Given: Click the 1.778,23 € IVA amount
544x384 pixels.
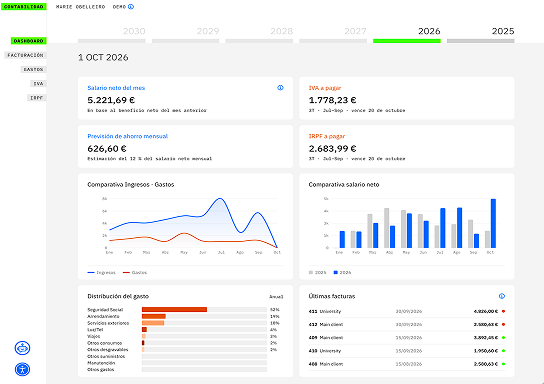Looking at the screenshot, I should pyautogui.click(x=332, y=100).
